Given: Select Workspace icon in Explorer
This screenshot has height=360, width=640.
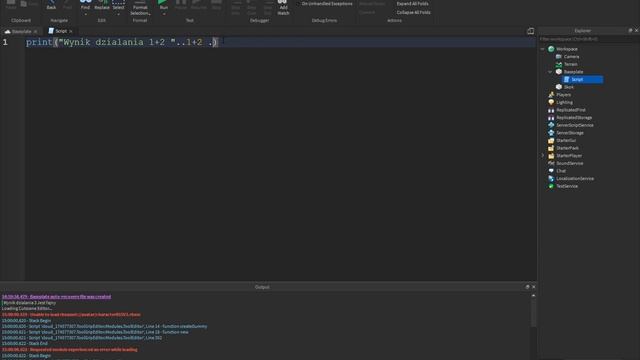Looking at the screenshot, I should (551, 49).
